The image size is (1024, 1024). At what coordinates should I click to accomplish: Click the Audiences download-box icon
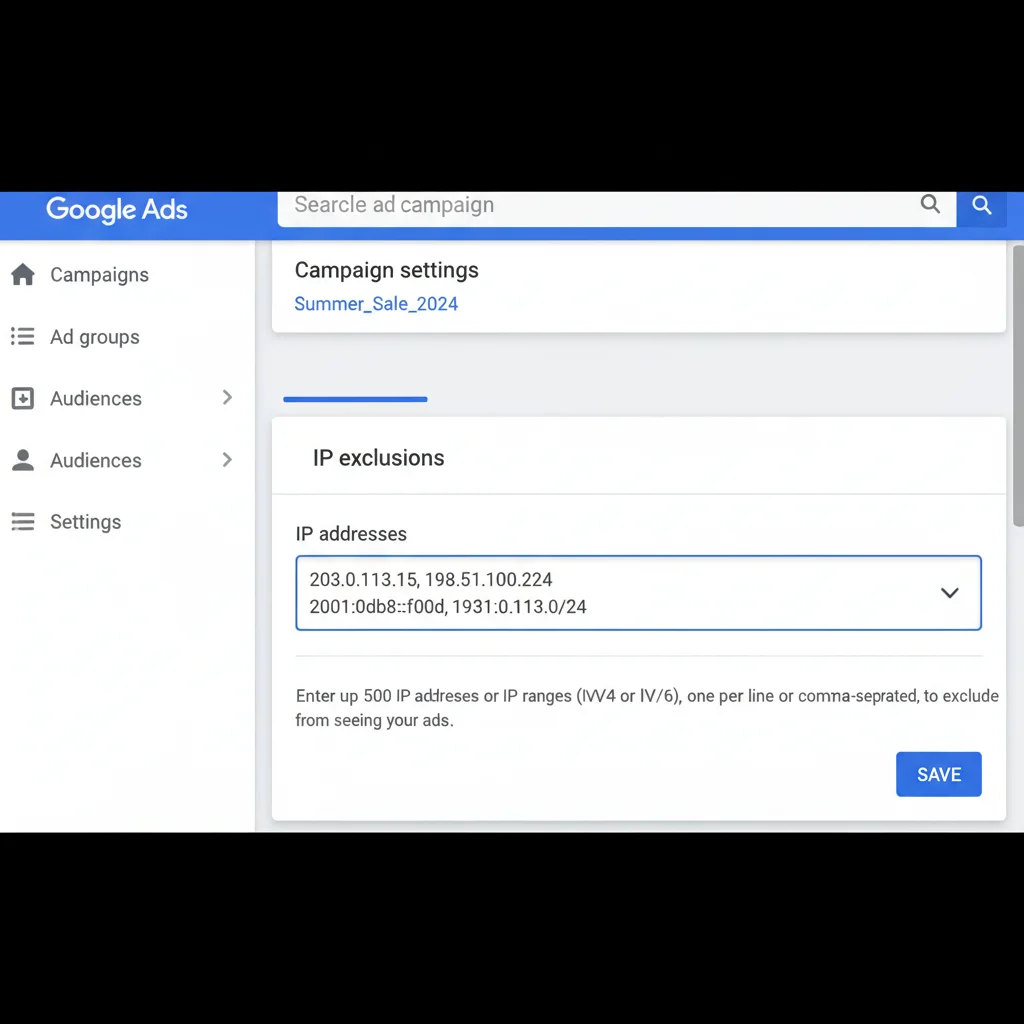(23, 398)
